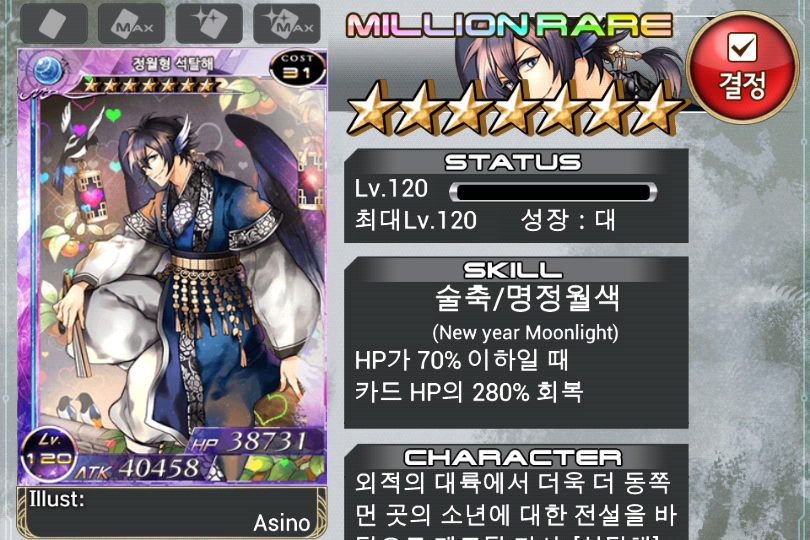Open the SKILL panel header

coord(512,270)
